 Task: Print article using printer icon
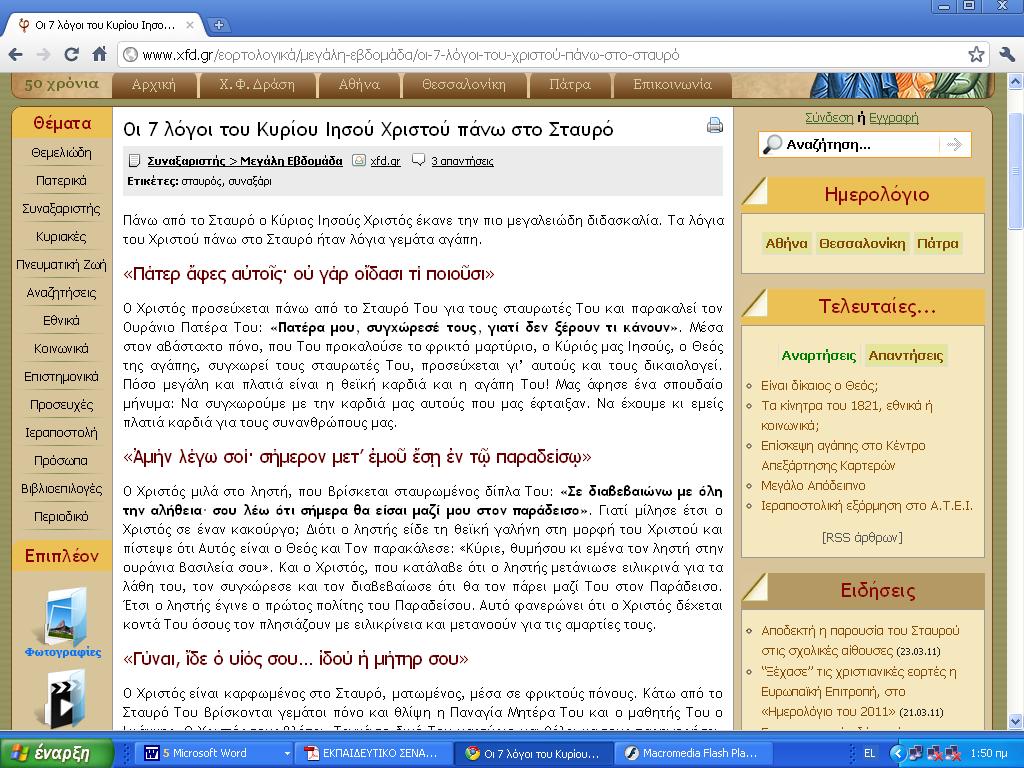point(714,125)
